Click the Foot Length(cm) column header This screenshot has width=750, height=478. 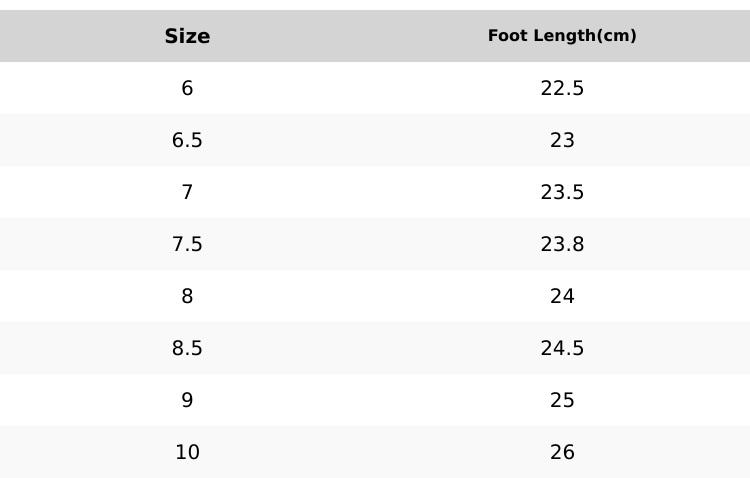pyautogui.click(x=562, y=36)
